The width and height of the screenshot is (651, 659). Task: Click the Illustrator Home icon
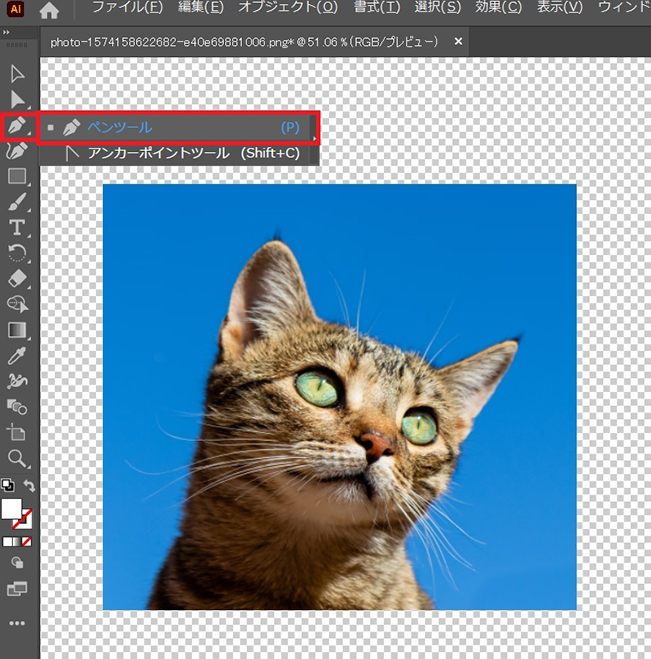tap(49, 11)
